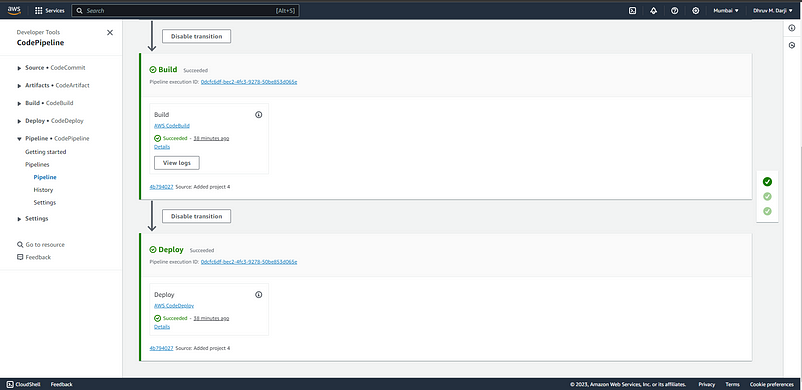Open the history clock icon on right edge

click(x=792, y=46)
